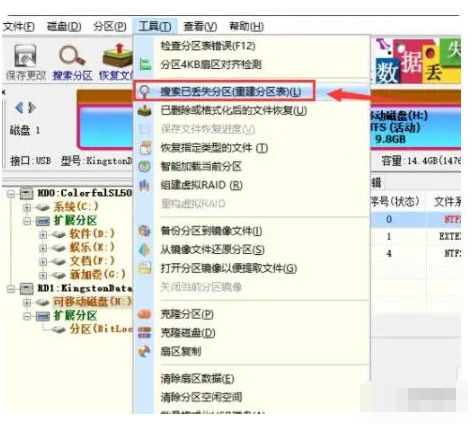This screenshot has height=427, width=472.
Task: Expand the 可移动磁盘(H:) tree node
Action: [x=27, y=302]
